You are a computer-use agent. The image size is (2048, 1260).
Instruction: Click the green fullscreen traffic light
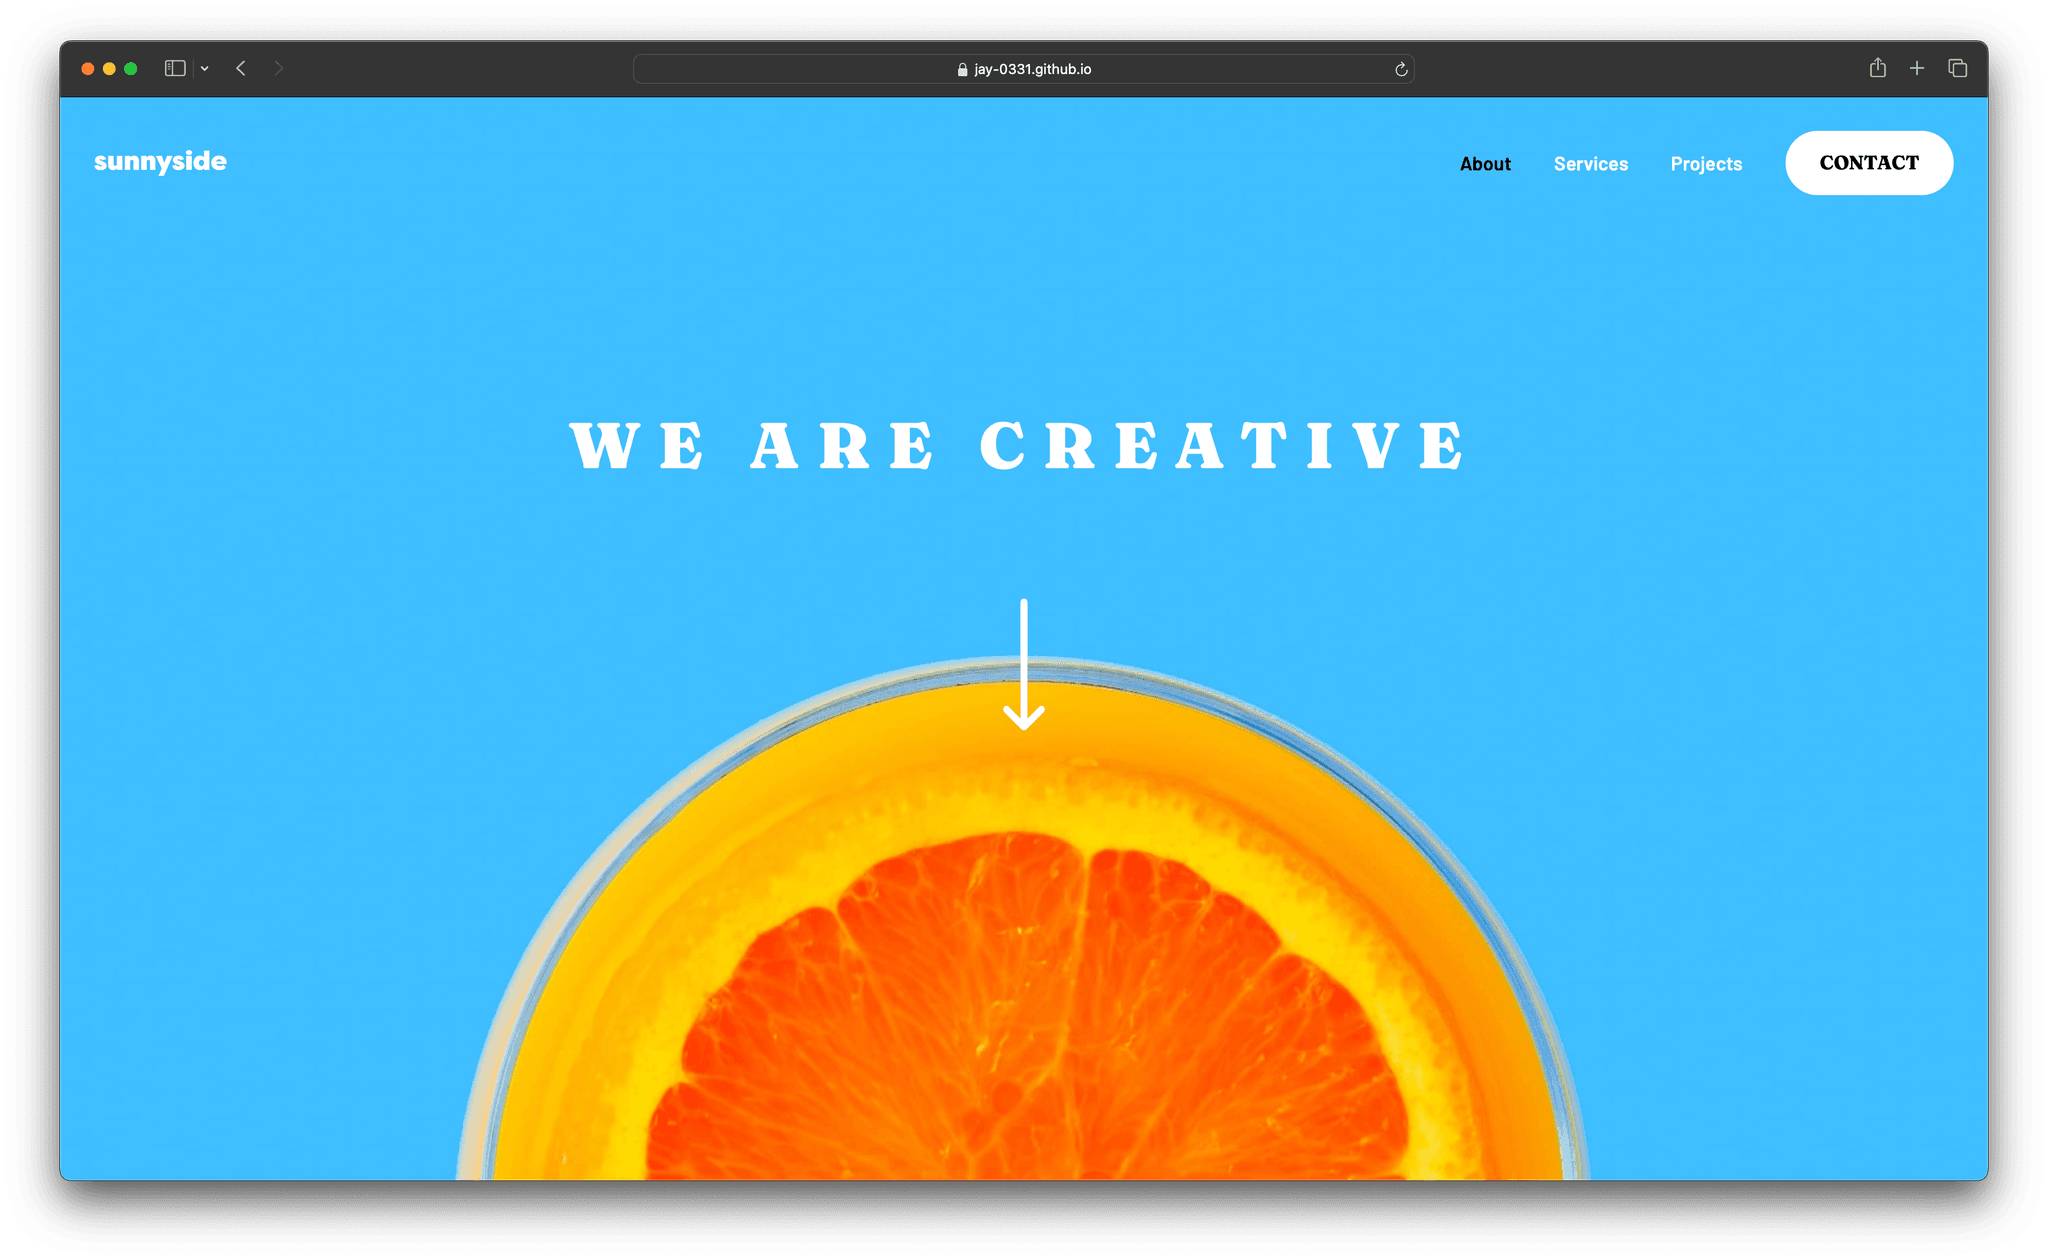coord(131,68)
